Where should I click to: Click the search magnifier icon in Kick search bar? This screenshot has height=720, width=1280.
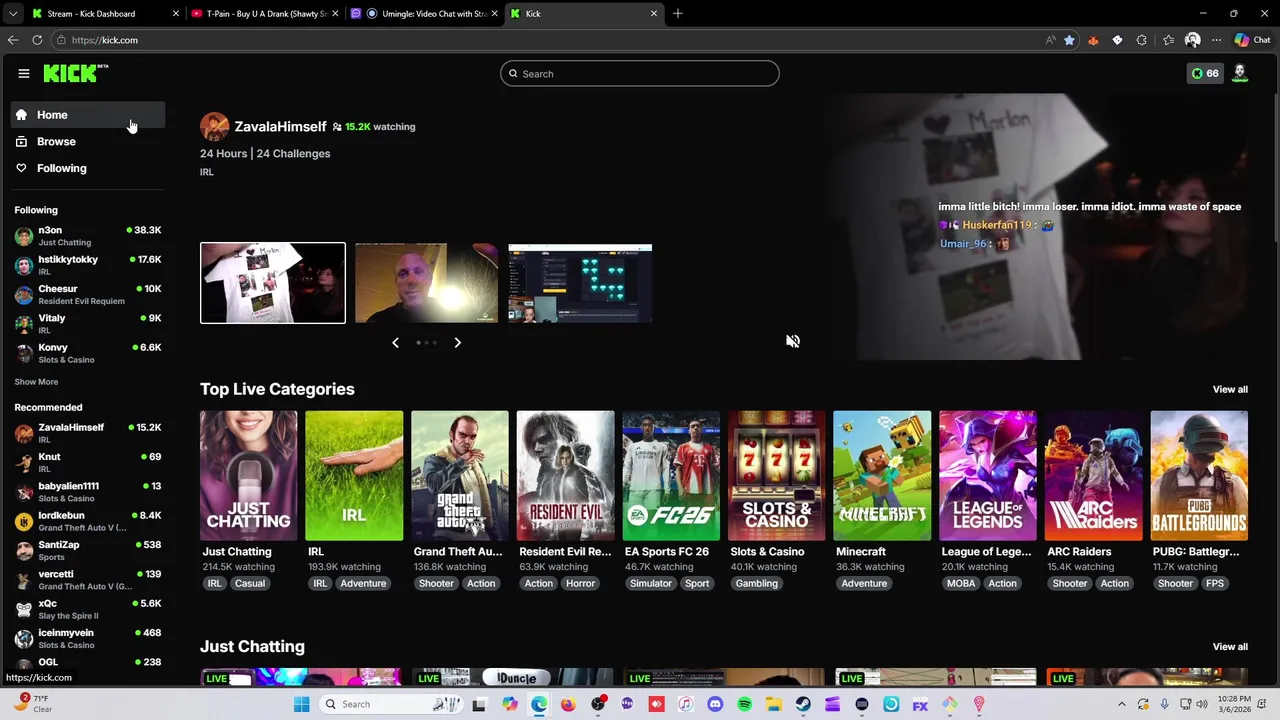pyautogui.click(x=513, y=73)
